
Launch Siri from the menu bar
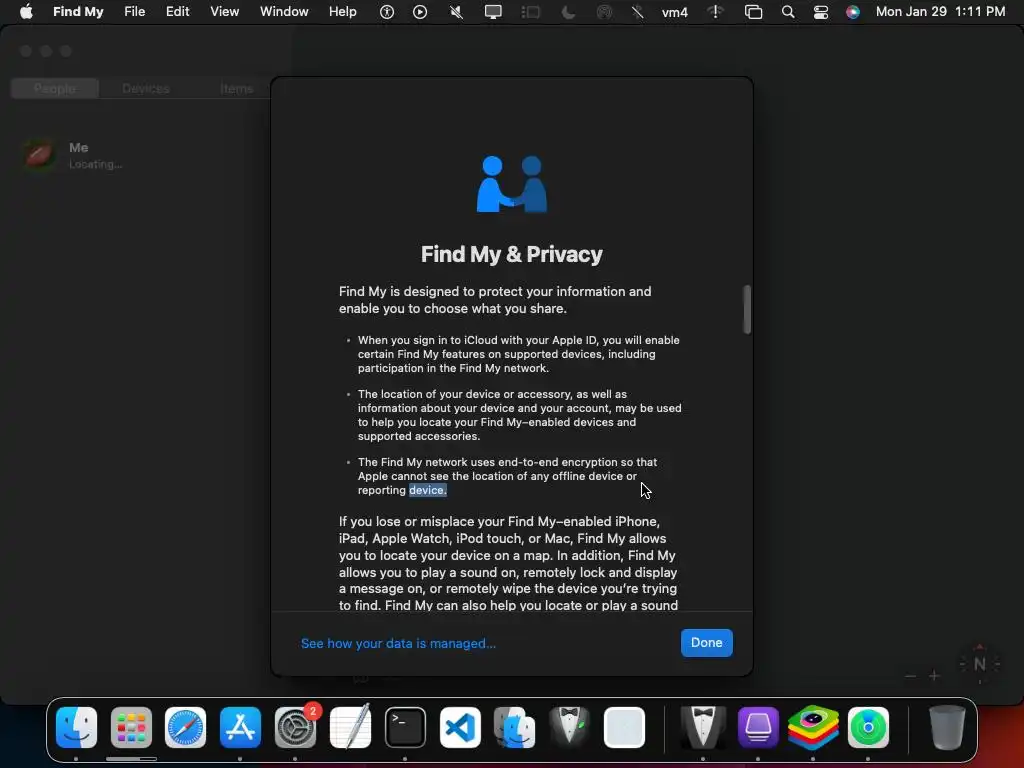853,12
